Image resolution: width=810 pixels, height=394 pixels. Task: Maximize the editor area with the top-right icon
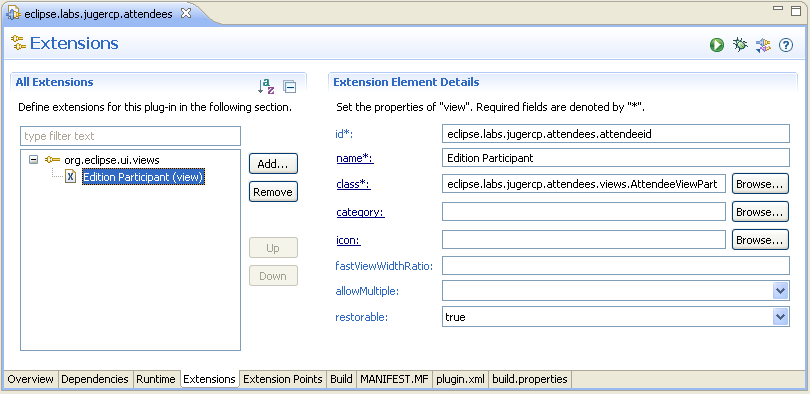tap(796, 10)
